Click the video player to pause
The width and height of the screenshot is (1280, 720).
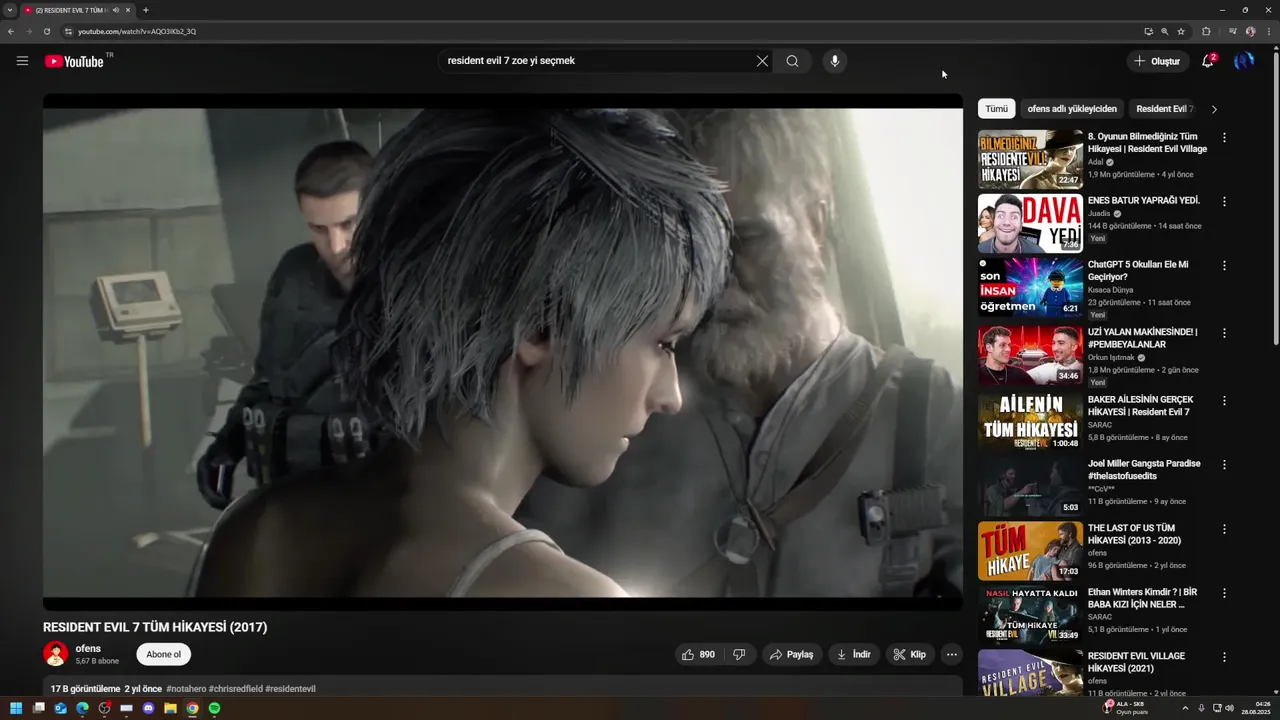tap(503, 352)
